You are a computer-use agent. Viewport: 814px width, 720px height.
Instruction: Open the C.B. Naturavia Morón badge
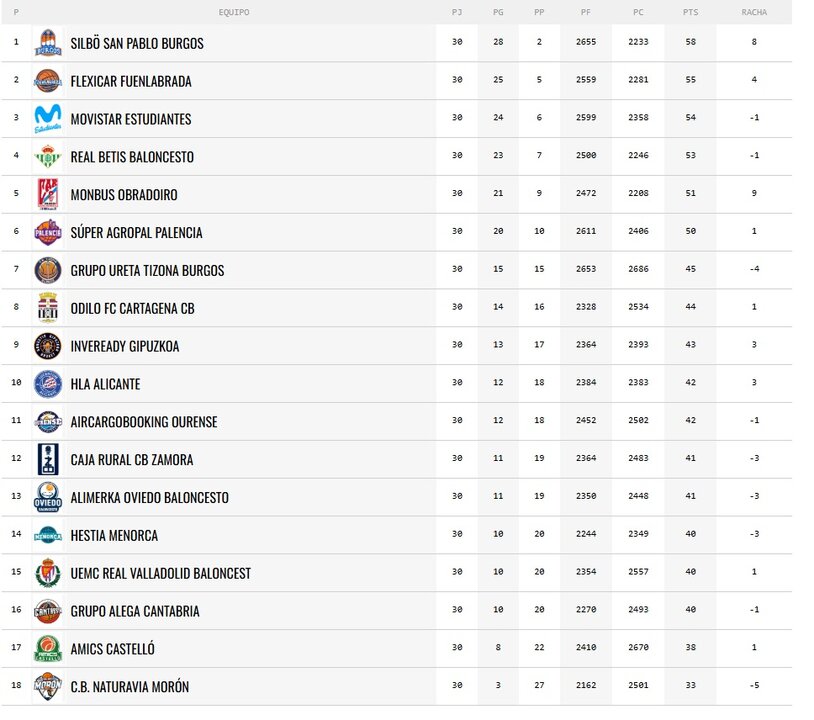click(x=48, y=686)
